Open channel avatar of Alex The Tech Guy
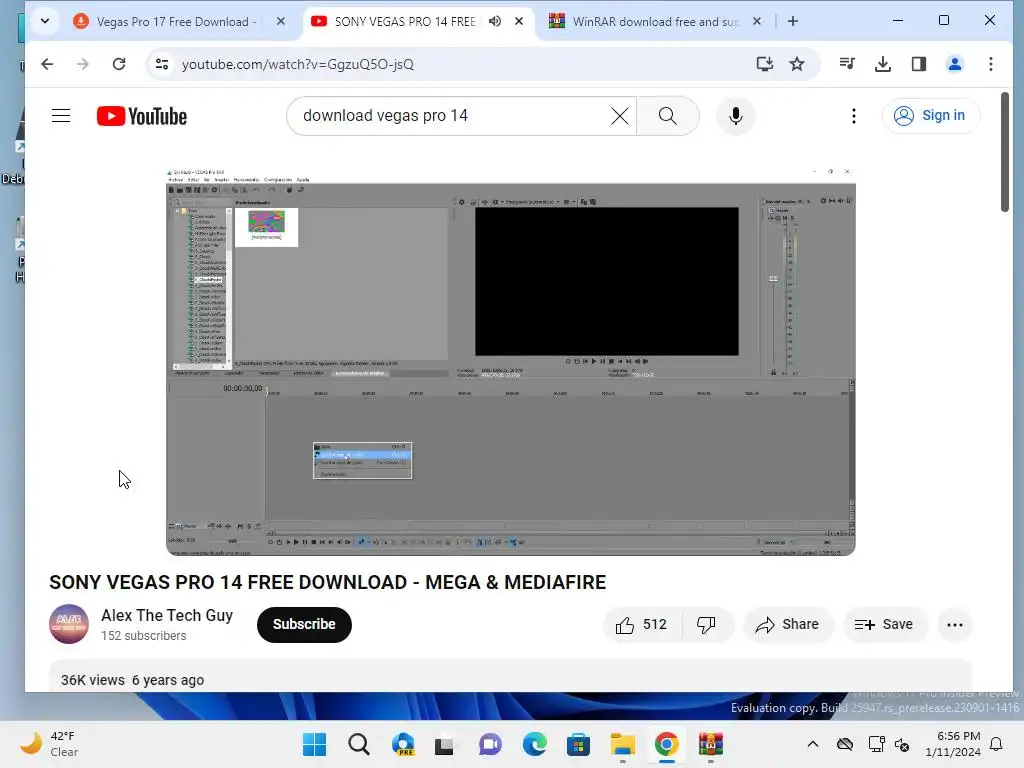1024x768 pixels. point(69,624)
